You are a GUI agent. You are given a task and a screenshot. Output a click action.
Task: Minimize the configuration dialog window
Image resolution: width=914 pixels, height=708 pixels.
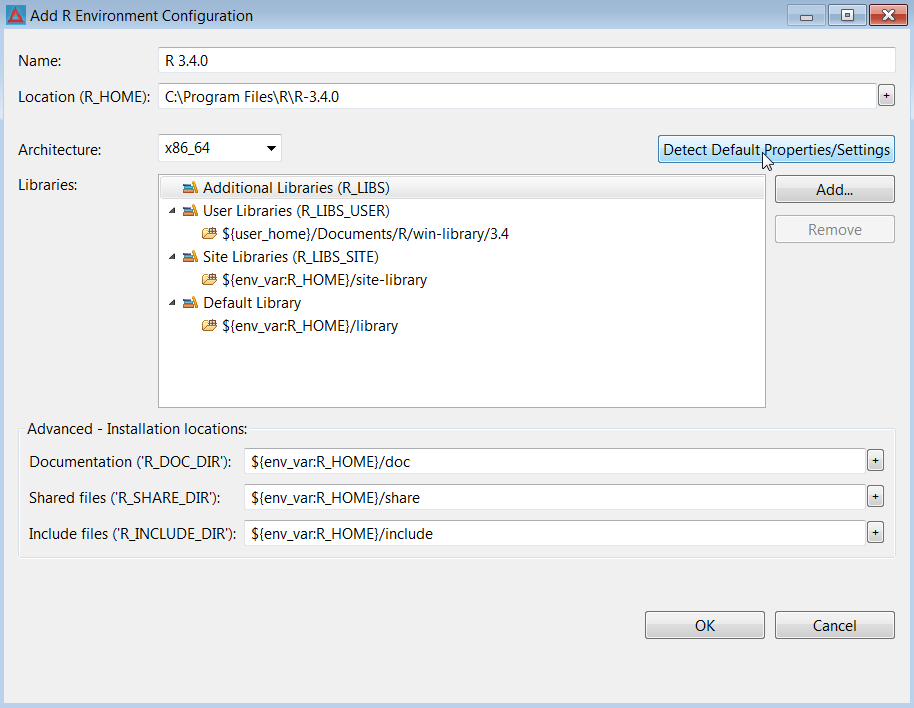tap(806, 16)
